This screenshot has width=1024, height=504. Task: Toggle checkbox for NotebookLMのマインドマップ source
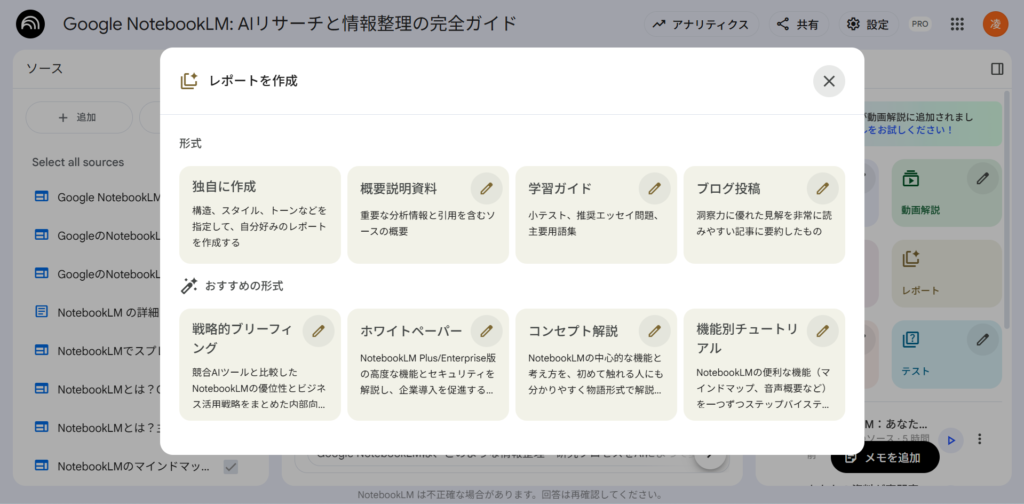click(231, 466)
